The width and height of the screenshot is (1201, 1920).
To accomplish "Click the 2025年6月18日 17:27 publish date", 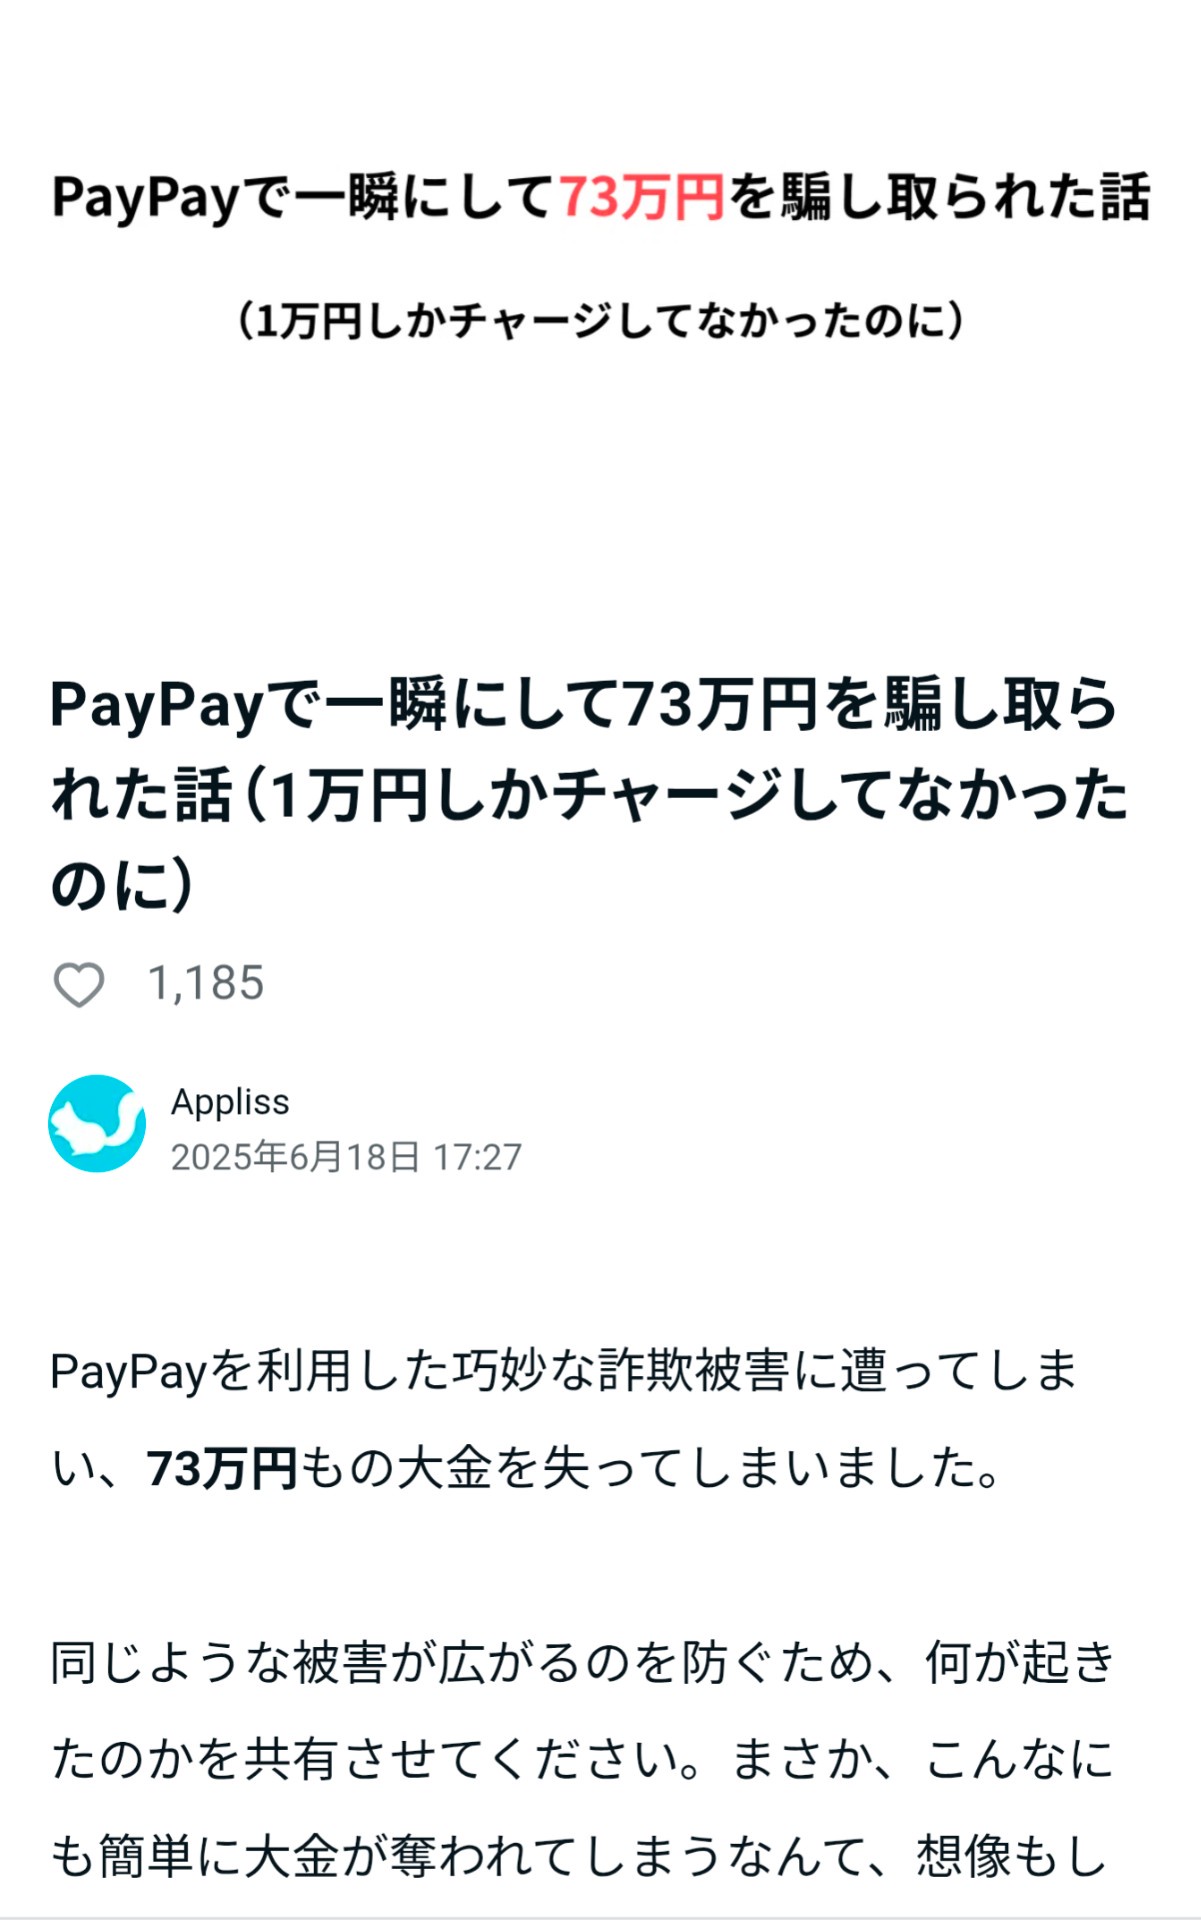I will tap(346, 1156).
